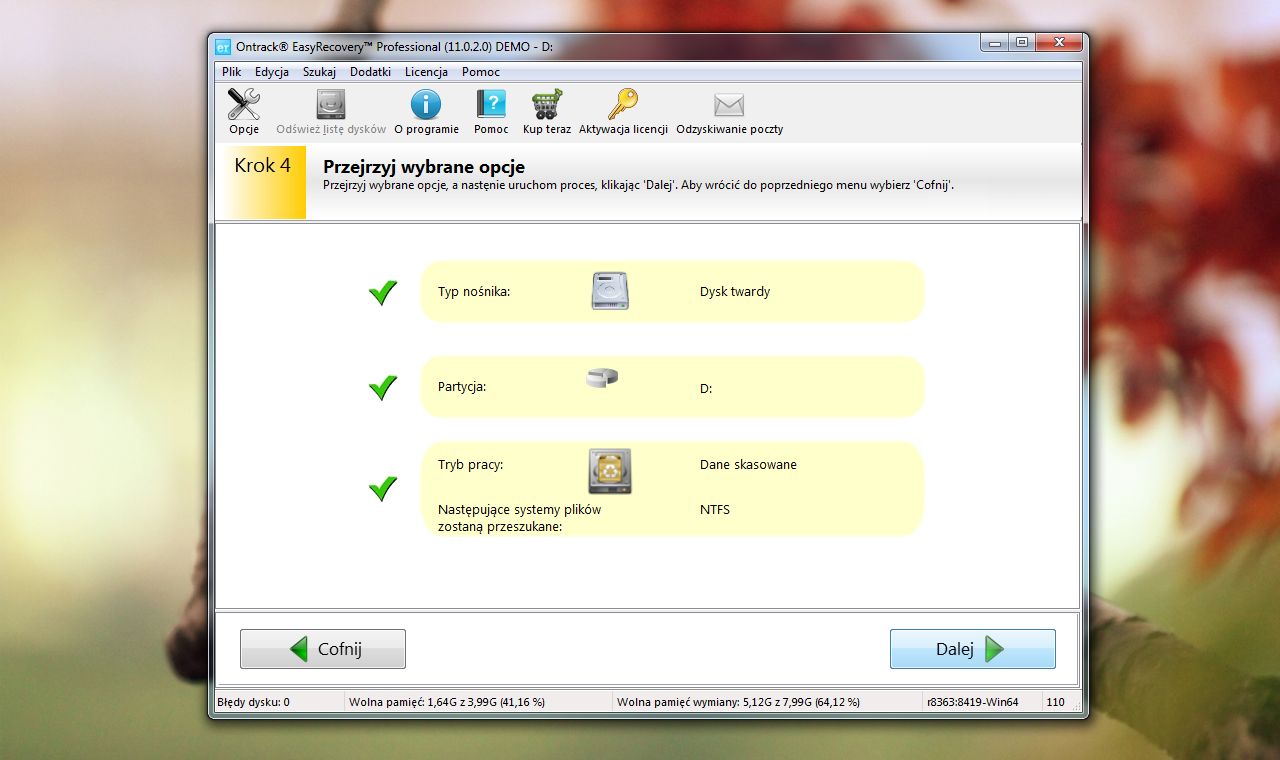This screenshot has width=1280, height=760.
Task: Click the green checkmark beside Tryb pracy
Action: [x=383, y=488]
